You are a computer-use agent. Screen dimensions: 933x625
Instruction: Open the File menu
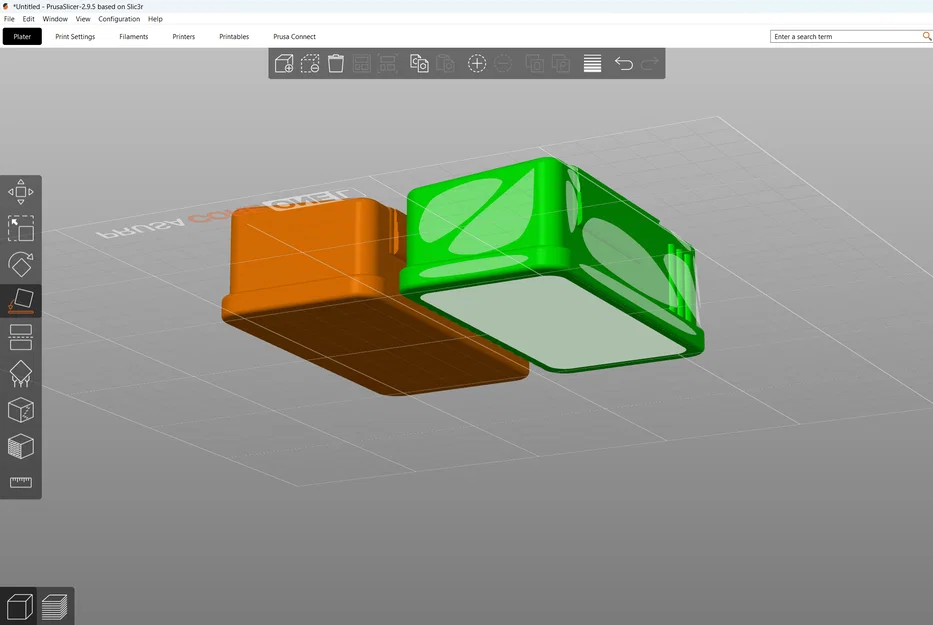(9, 19)
